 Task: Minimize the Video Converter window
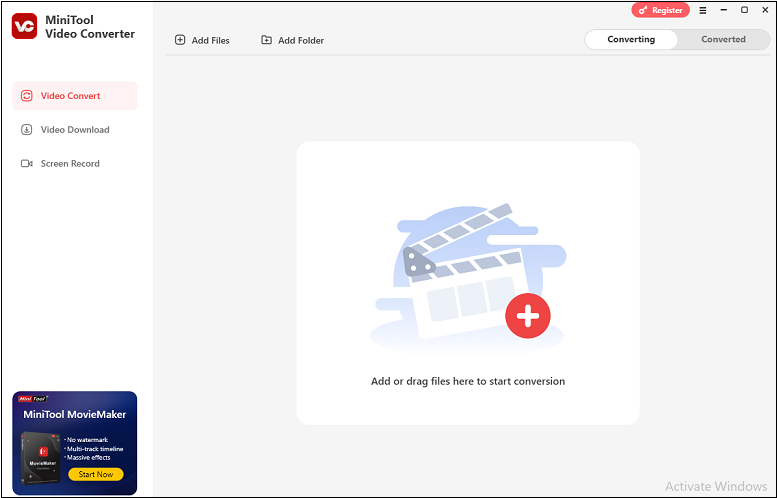[724, 10]
